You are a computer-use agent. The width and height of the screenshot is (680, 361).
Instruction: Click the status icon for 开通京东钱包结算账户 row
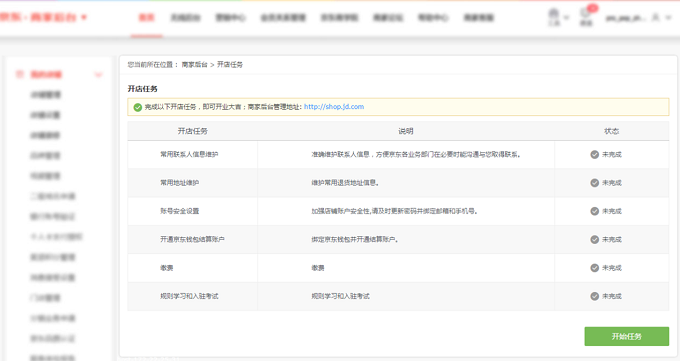[595, 240]
